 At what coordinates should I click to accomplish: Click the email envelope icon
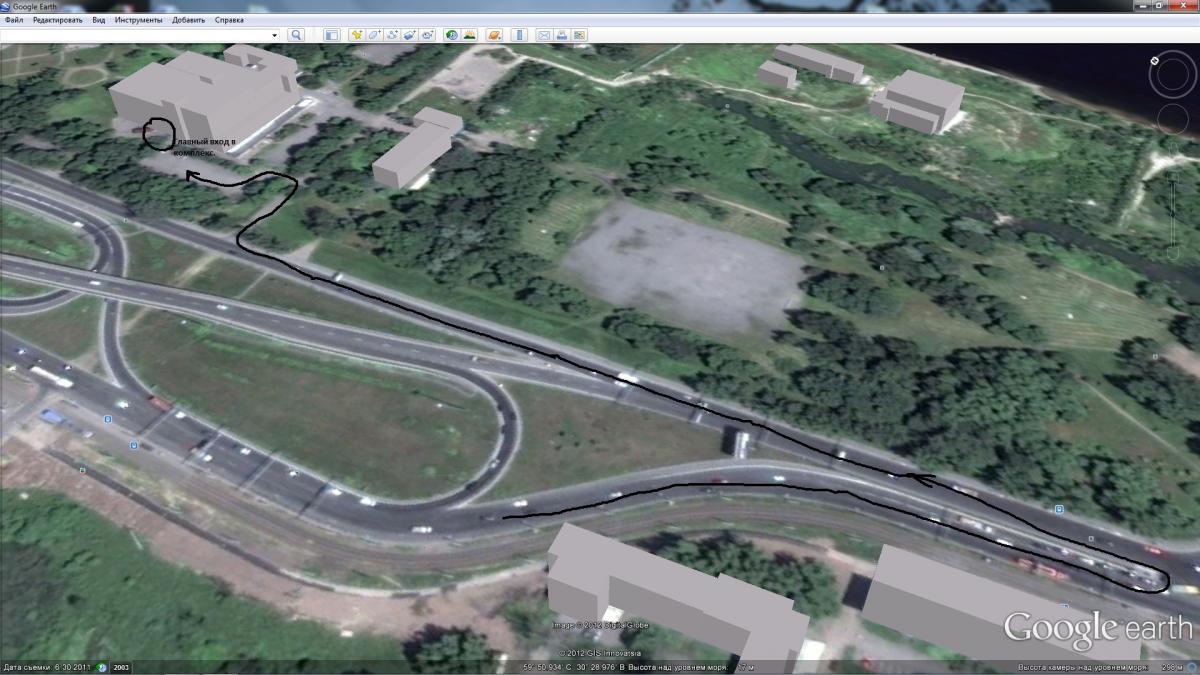coord(544,35)
